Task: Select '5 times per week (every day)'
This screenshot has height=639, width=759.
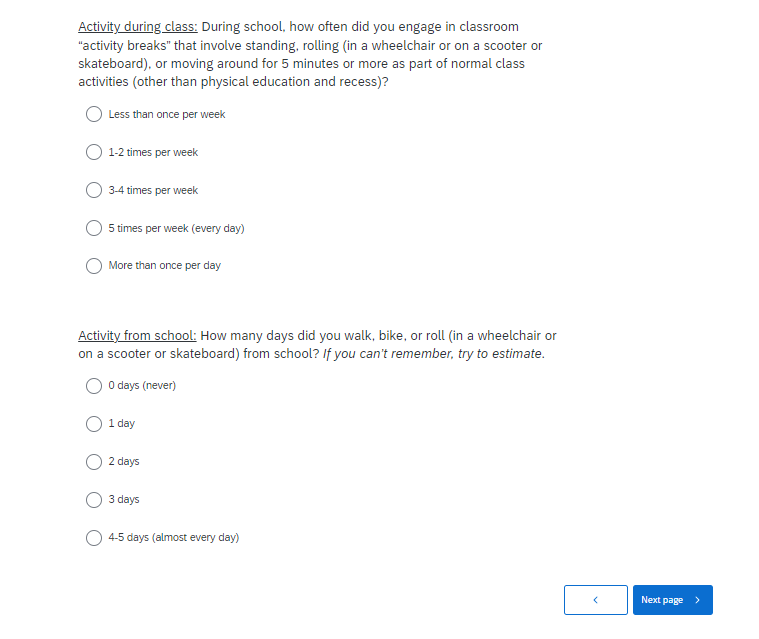Action: (x=94, y=228)
